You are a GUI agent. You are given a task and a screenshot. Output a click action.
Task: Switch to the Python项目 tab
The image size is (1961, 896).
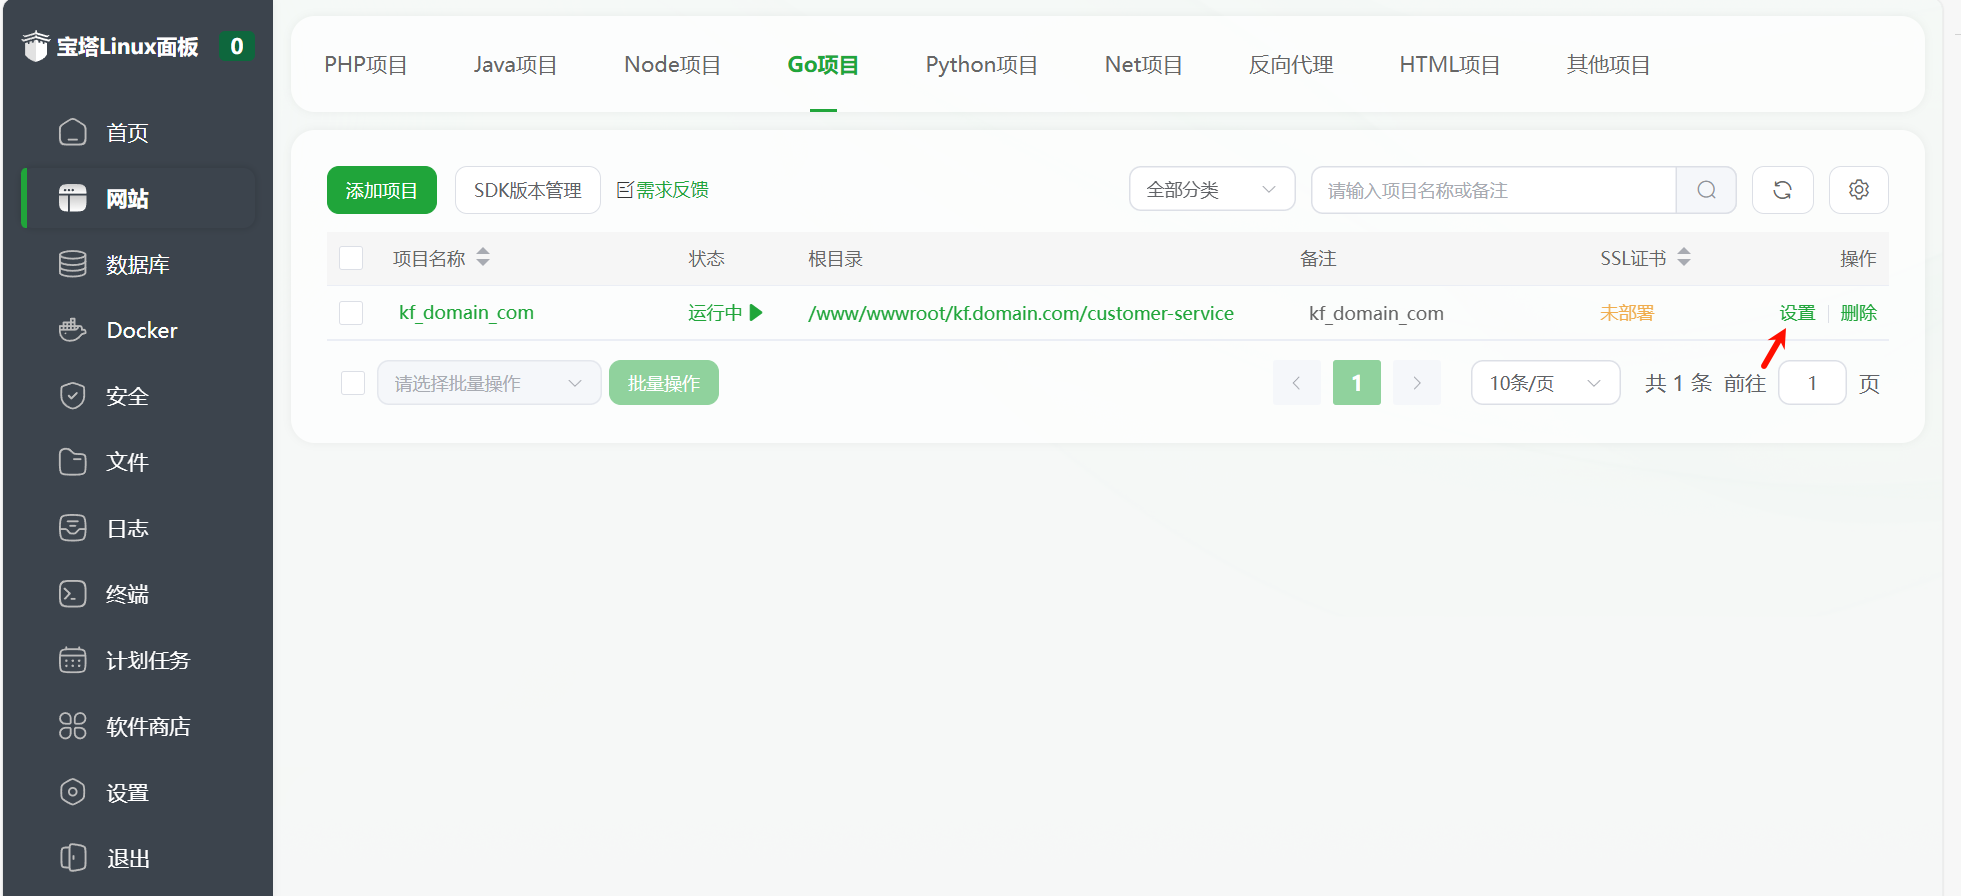coord(981,65)
